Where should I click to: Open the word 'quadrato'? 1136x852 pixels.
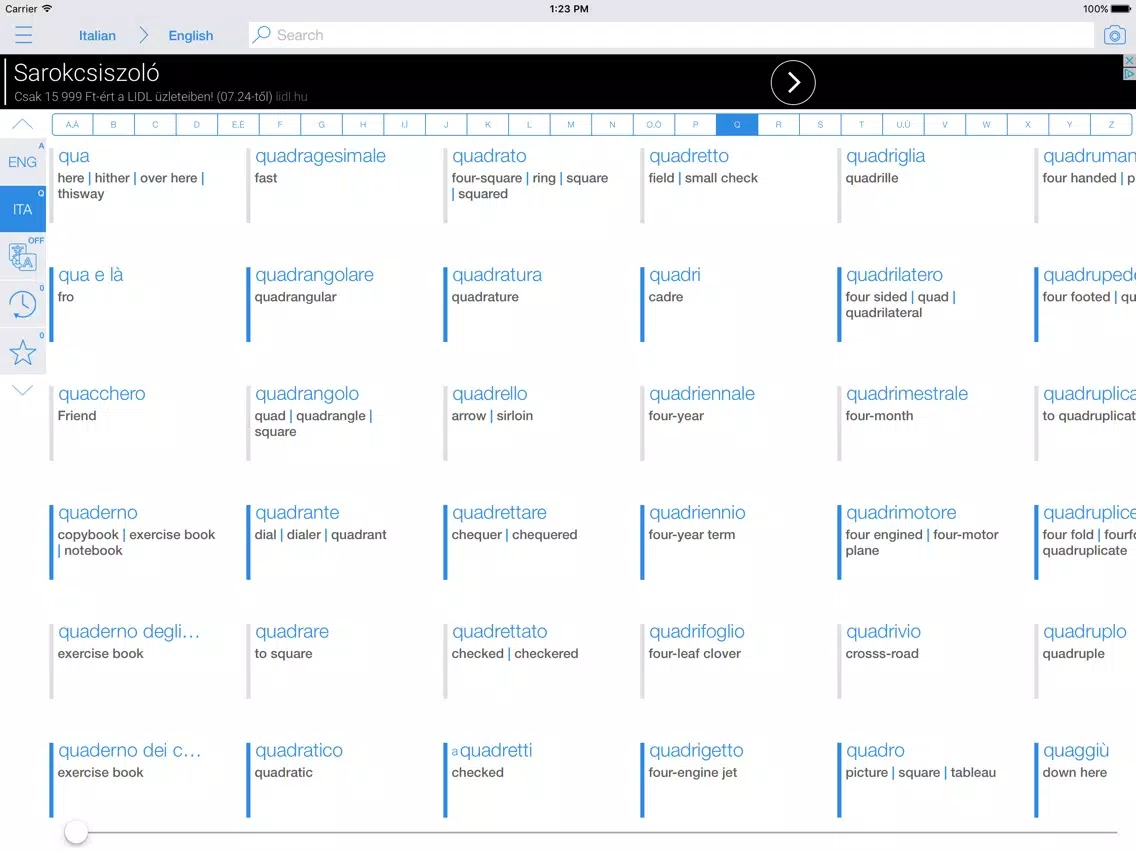tap(489, 156)
